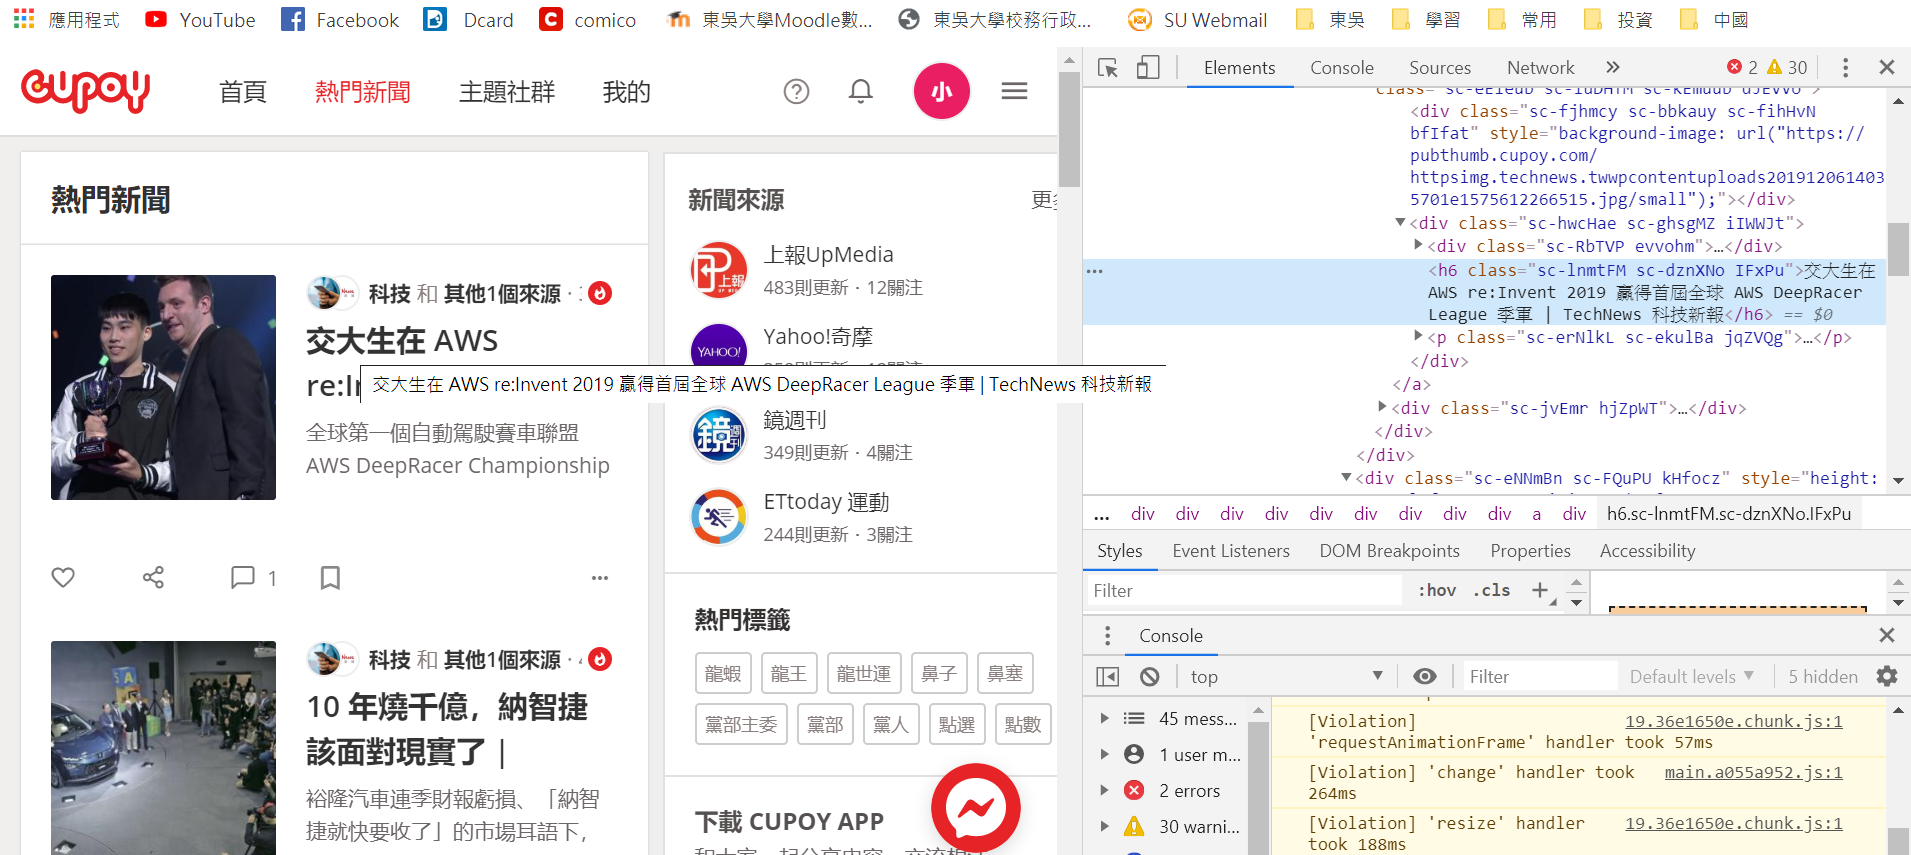Open the YouTube bookmark

click(200, 20)
